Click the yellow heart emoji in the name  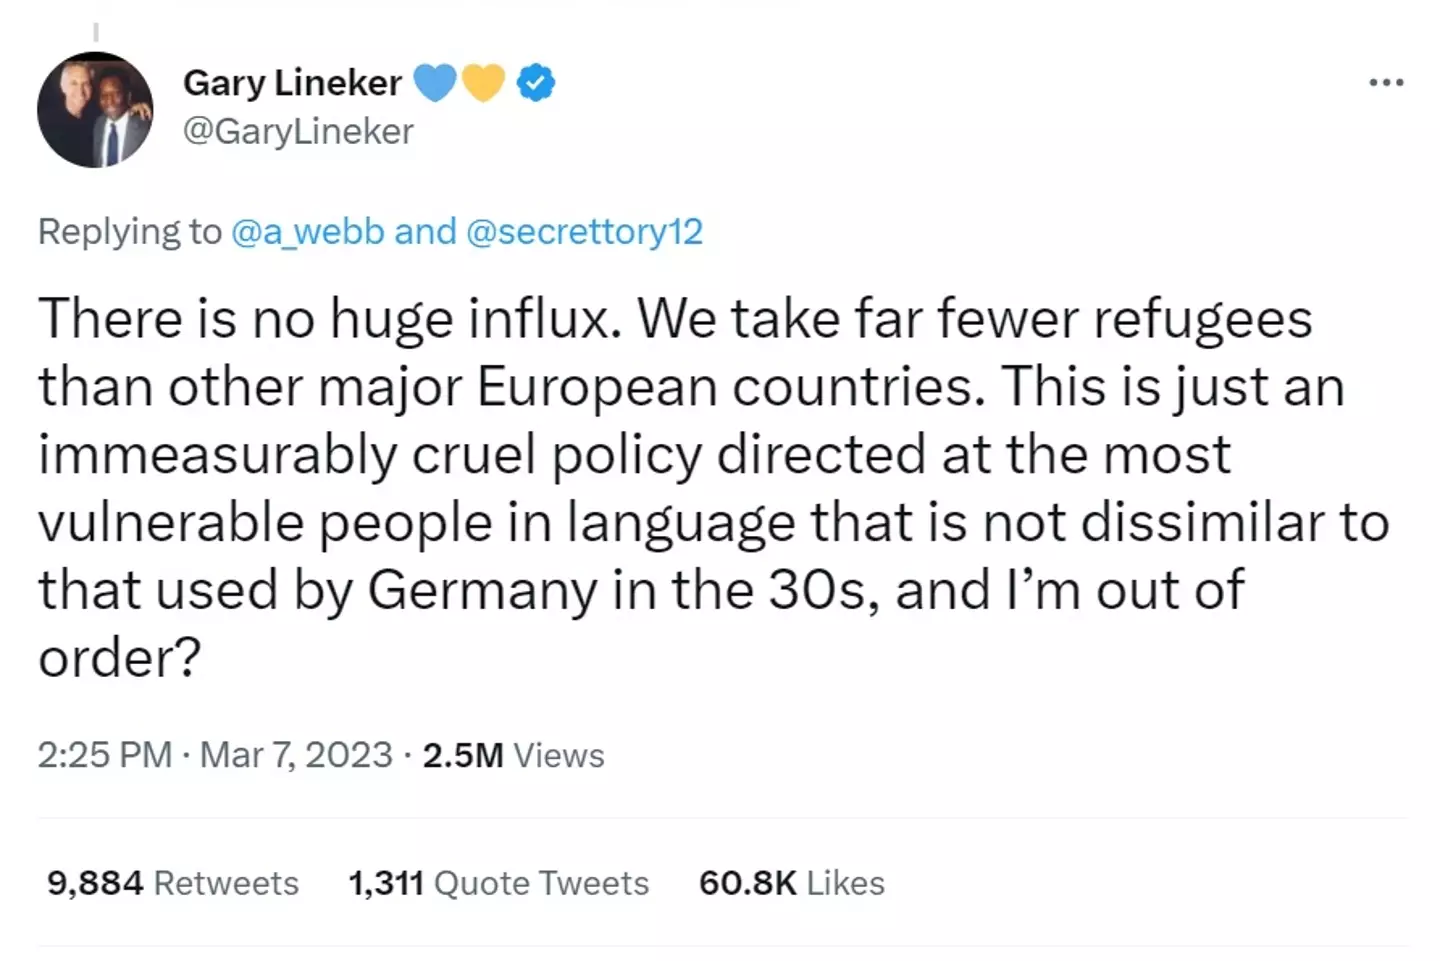coord(484,82)
